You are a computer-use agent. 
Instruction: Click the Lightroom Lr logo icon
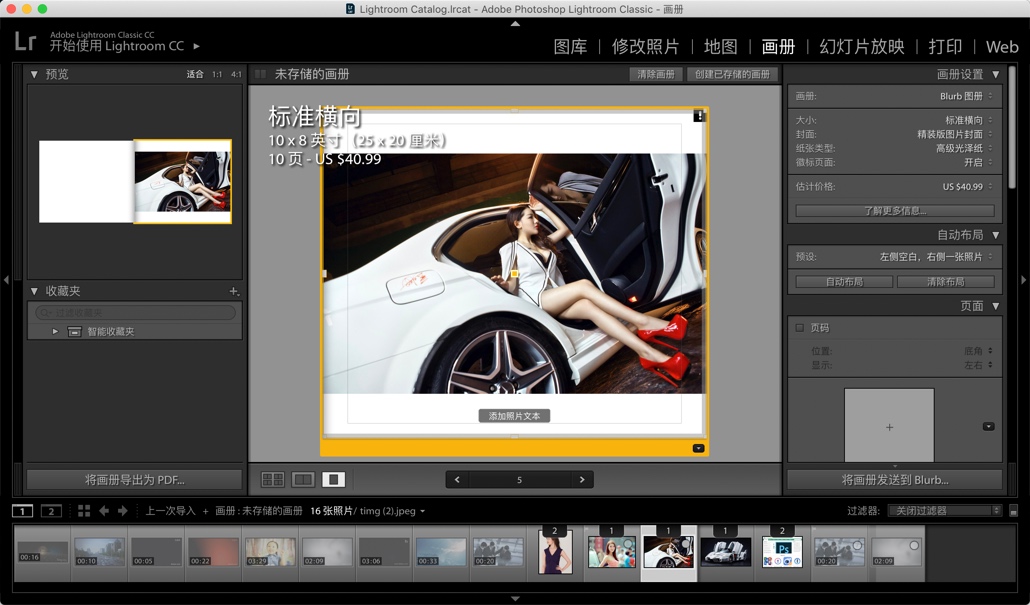[x=25, y=41]
